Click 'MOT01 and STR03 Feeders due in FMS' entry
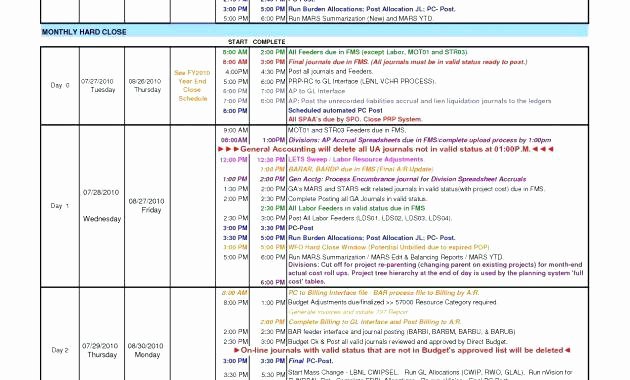This screenshot has width=630, height=380. pos(347,130)
